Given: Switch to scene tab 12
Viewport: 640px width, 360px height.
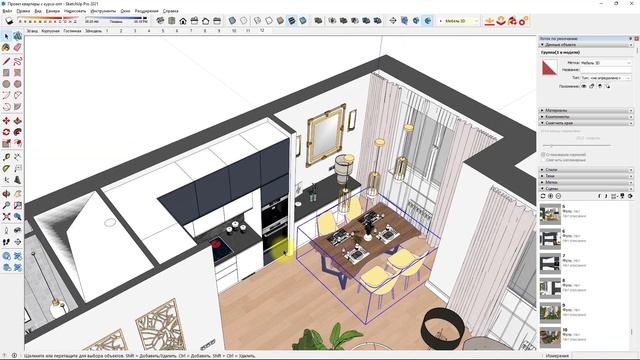Looking at the screenshot, I should [x=262, y=31].
